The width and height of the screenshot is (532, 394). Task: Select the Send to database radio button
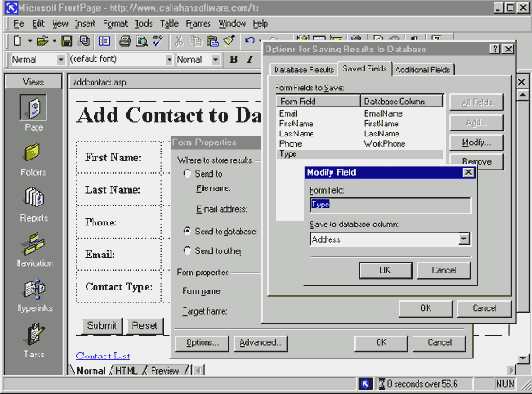187,231
